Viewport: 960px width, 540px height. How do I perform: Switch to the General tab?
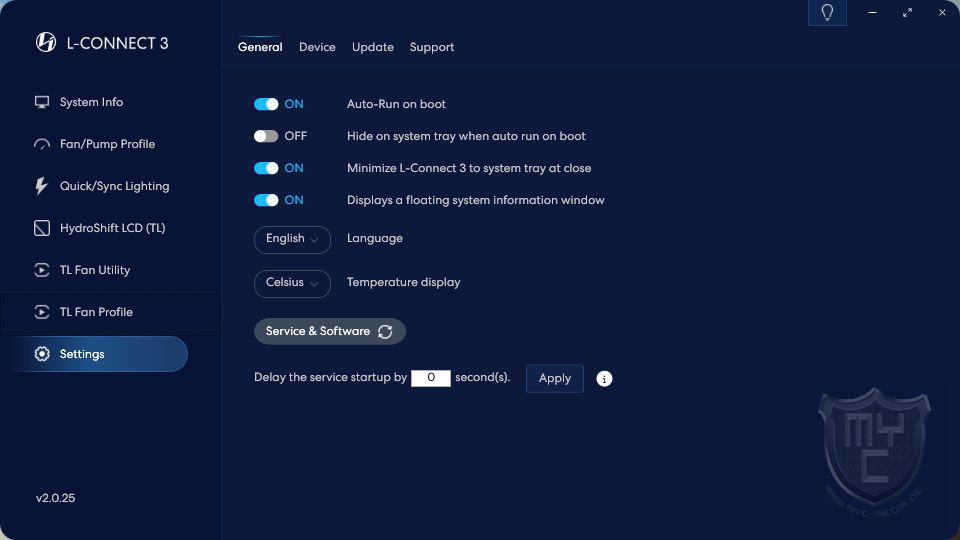260,47
